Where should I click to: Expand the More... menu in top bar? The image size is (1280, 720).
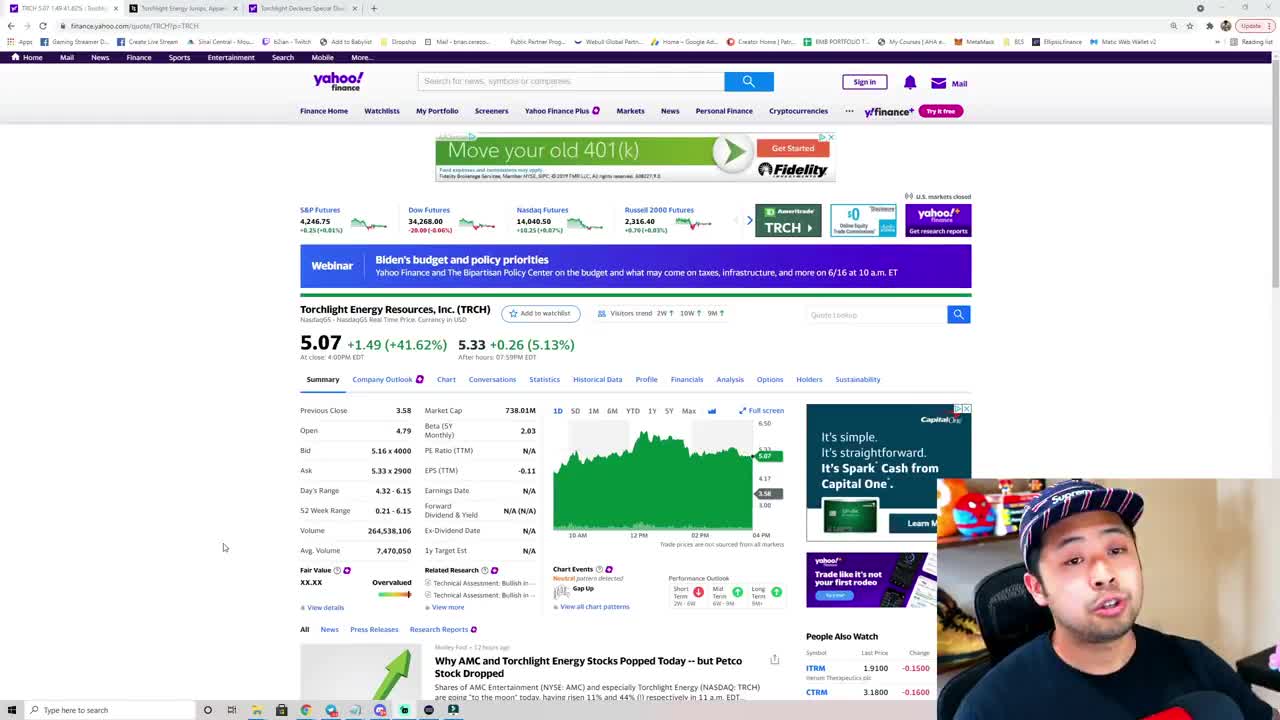(x=362, y=57)
